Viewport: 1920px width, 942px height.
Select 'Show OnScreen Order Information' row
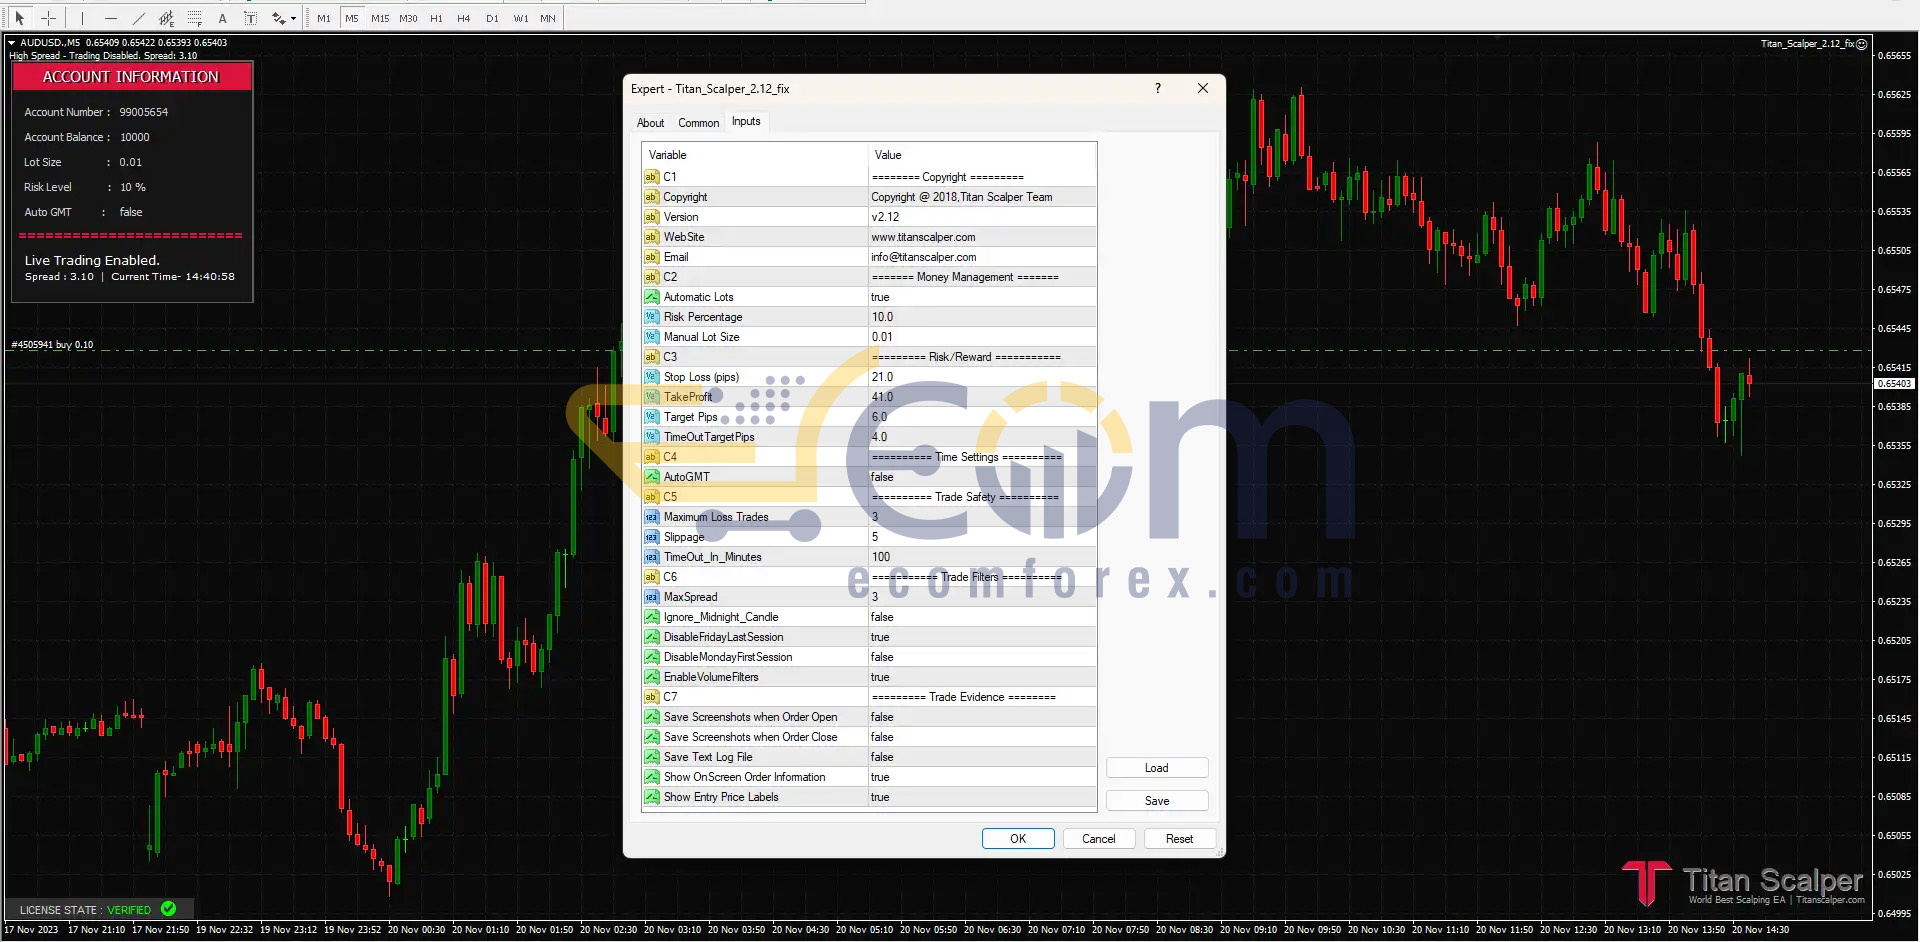click(869, 777)
